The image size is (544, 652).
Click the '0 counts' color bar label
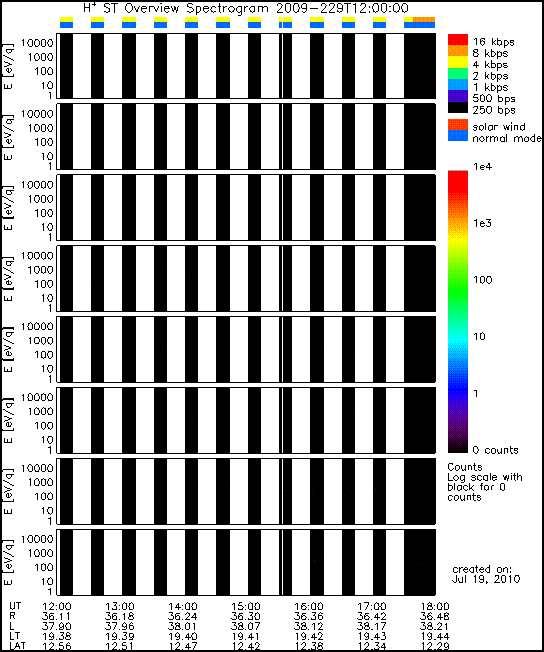pos(495,450)
